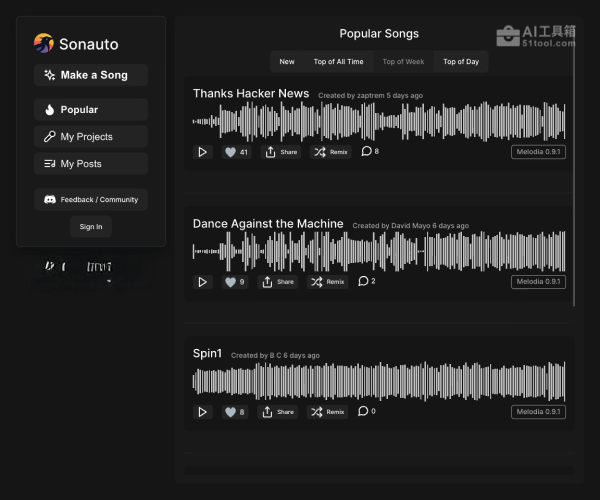Remix Dance Against the Machine song
The width and height of the screenshot is (600, 500).
pos(328,282)
